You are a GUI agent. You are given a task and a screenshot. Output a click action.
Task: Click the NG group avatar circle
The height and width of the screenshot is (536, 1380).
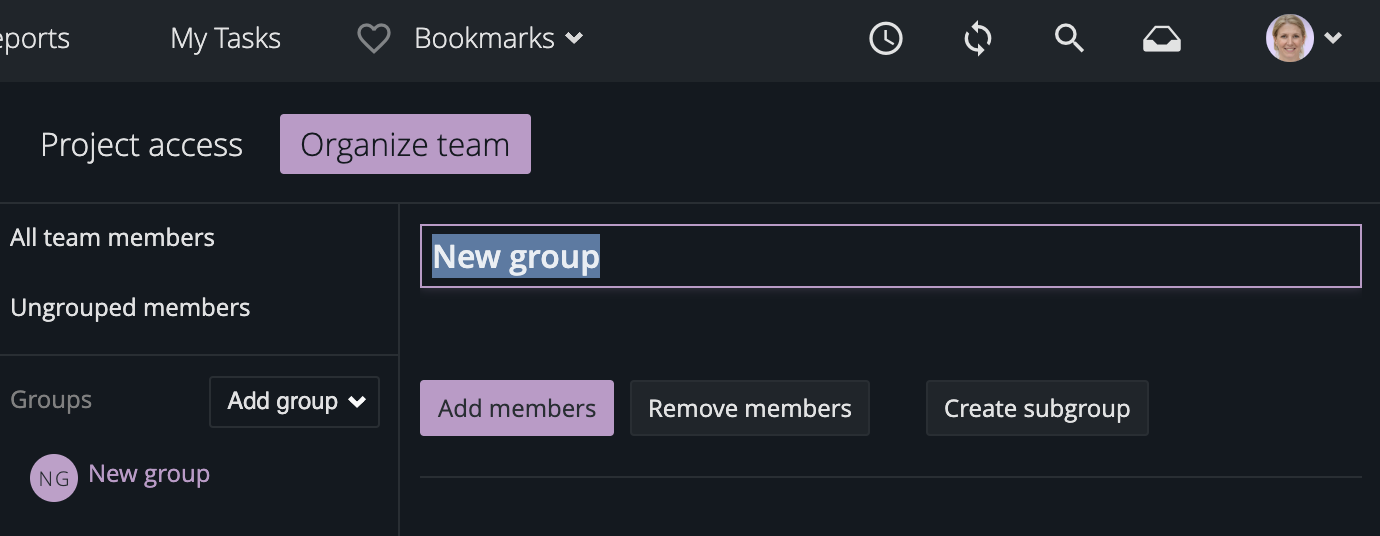[53, 478]
